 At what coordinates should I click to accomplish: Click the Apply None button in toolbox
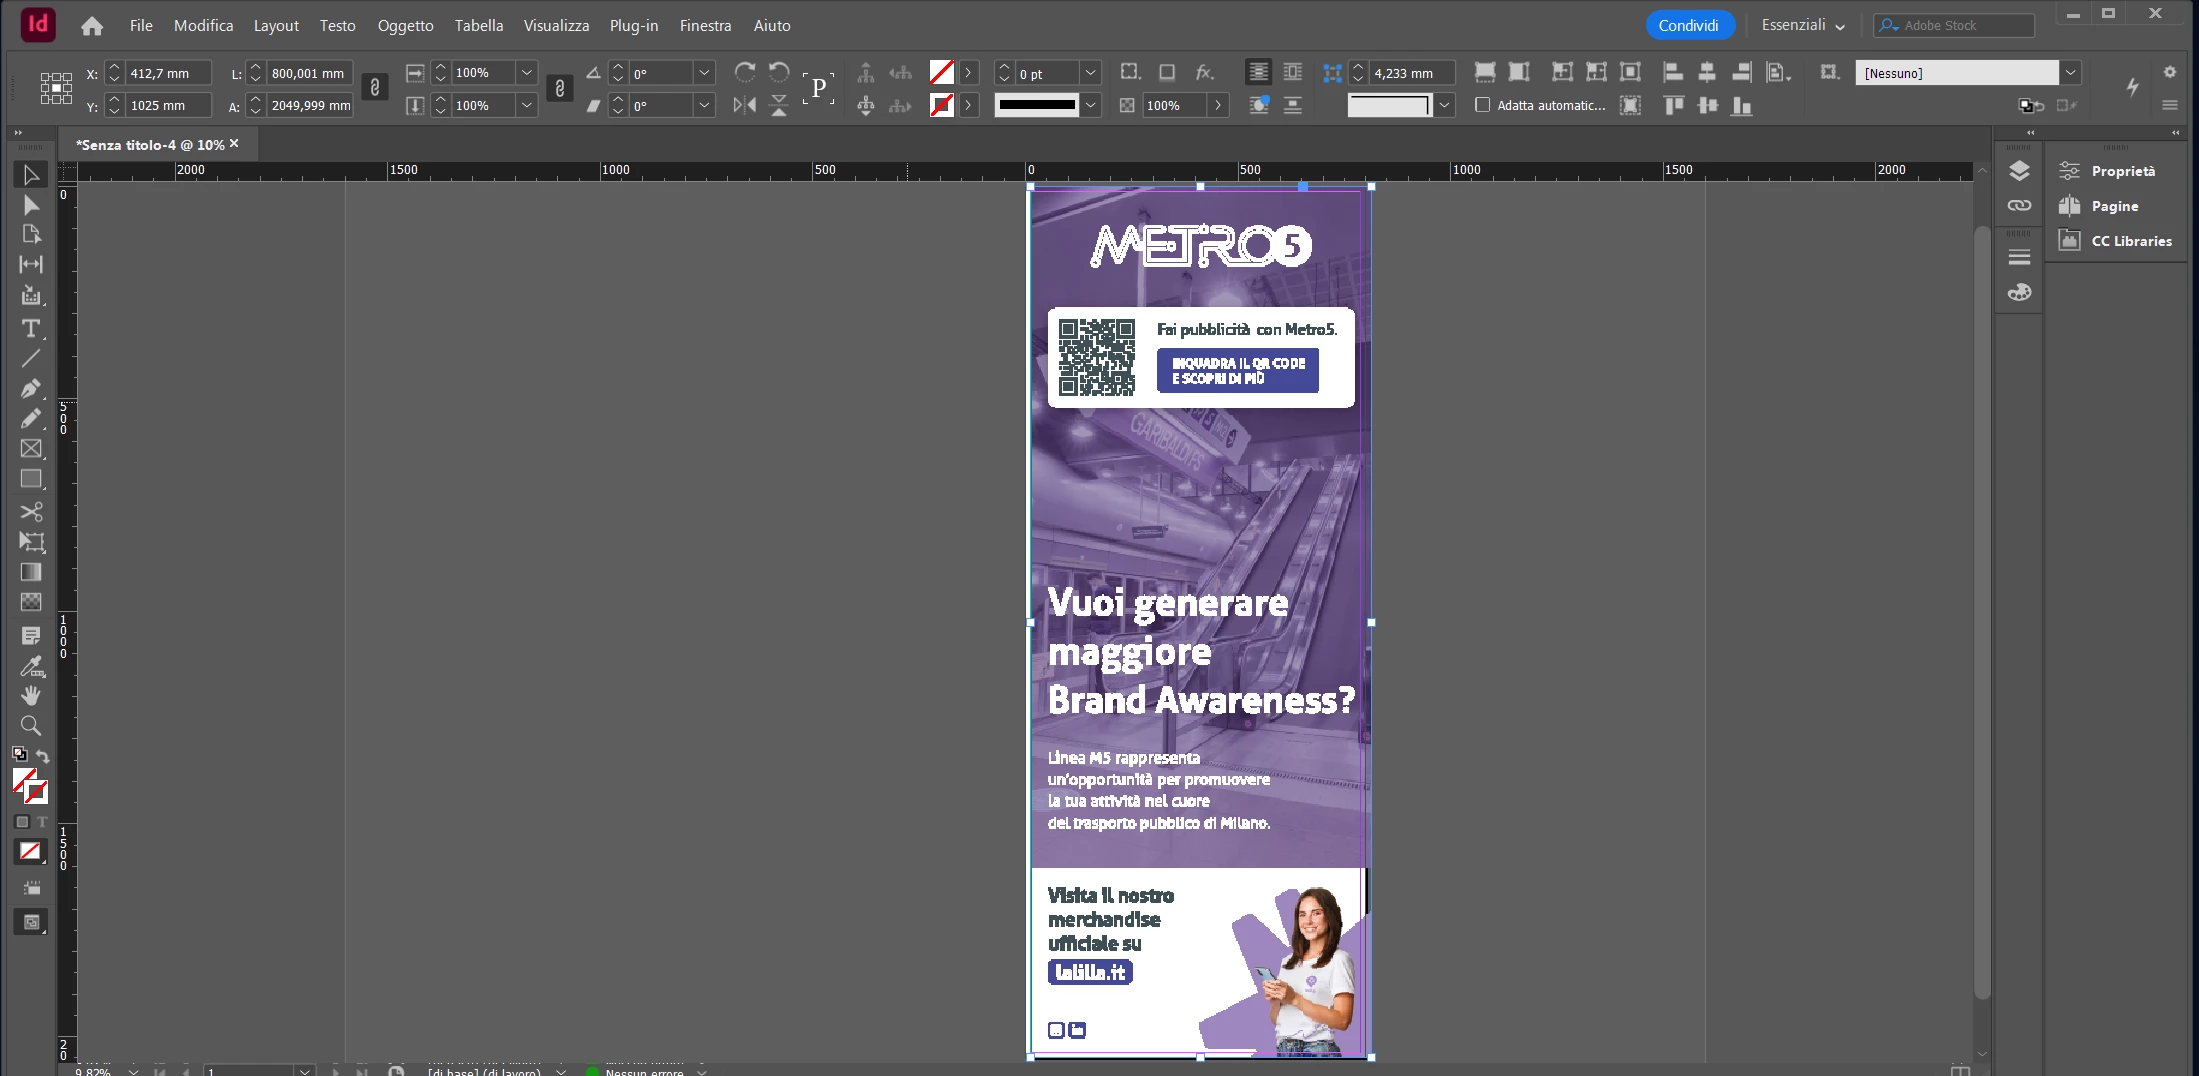point(31,852)
